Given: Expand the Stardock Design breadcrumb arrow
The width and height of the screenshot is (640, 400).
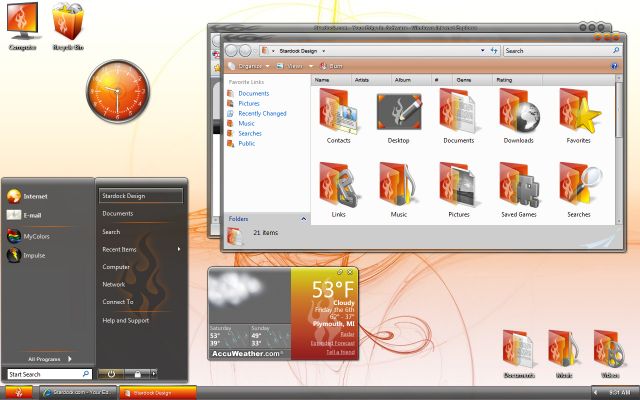Looking at the screenshot, I should point(324,51).
